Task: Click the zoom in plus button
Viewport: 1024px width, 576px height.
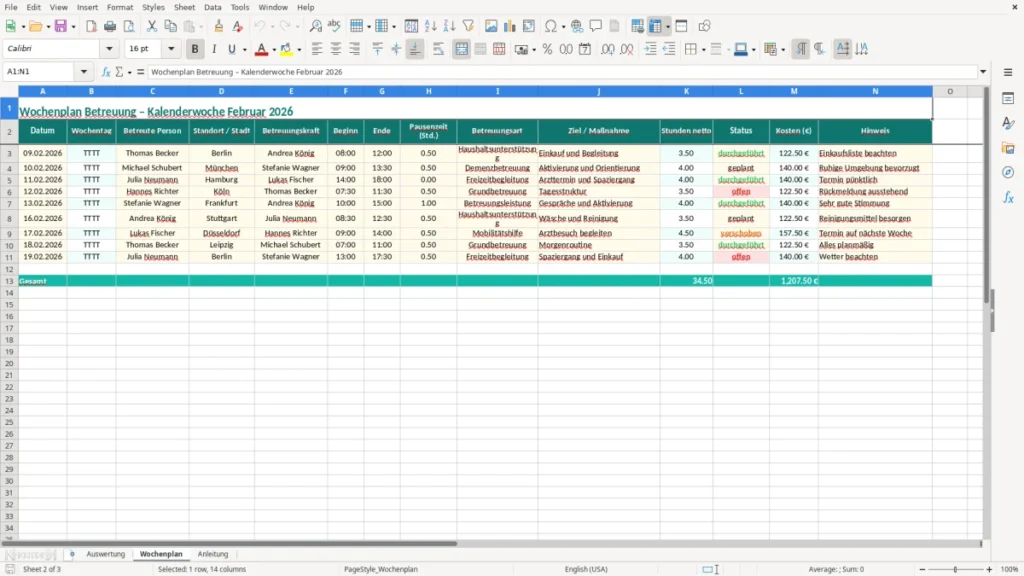Action: click(x=989, y=569)
